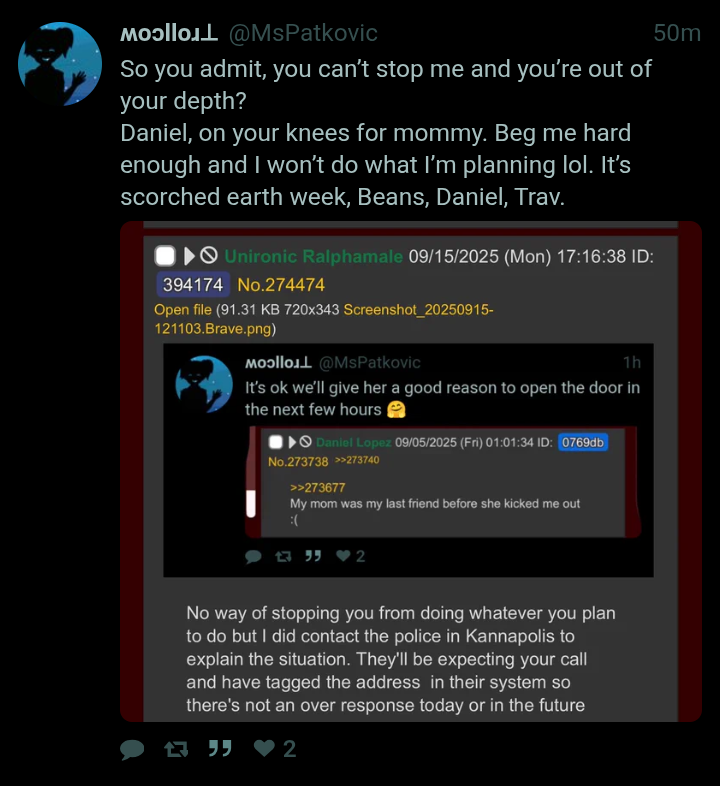Screen dimensions: 720x786
Task: Like the embedded tweet's heart icon
Action: [x=343, y=557]
